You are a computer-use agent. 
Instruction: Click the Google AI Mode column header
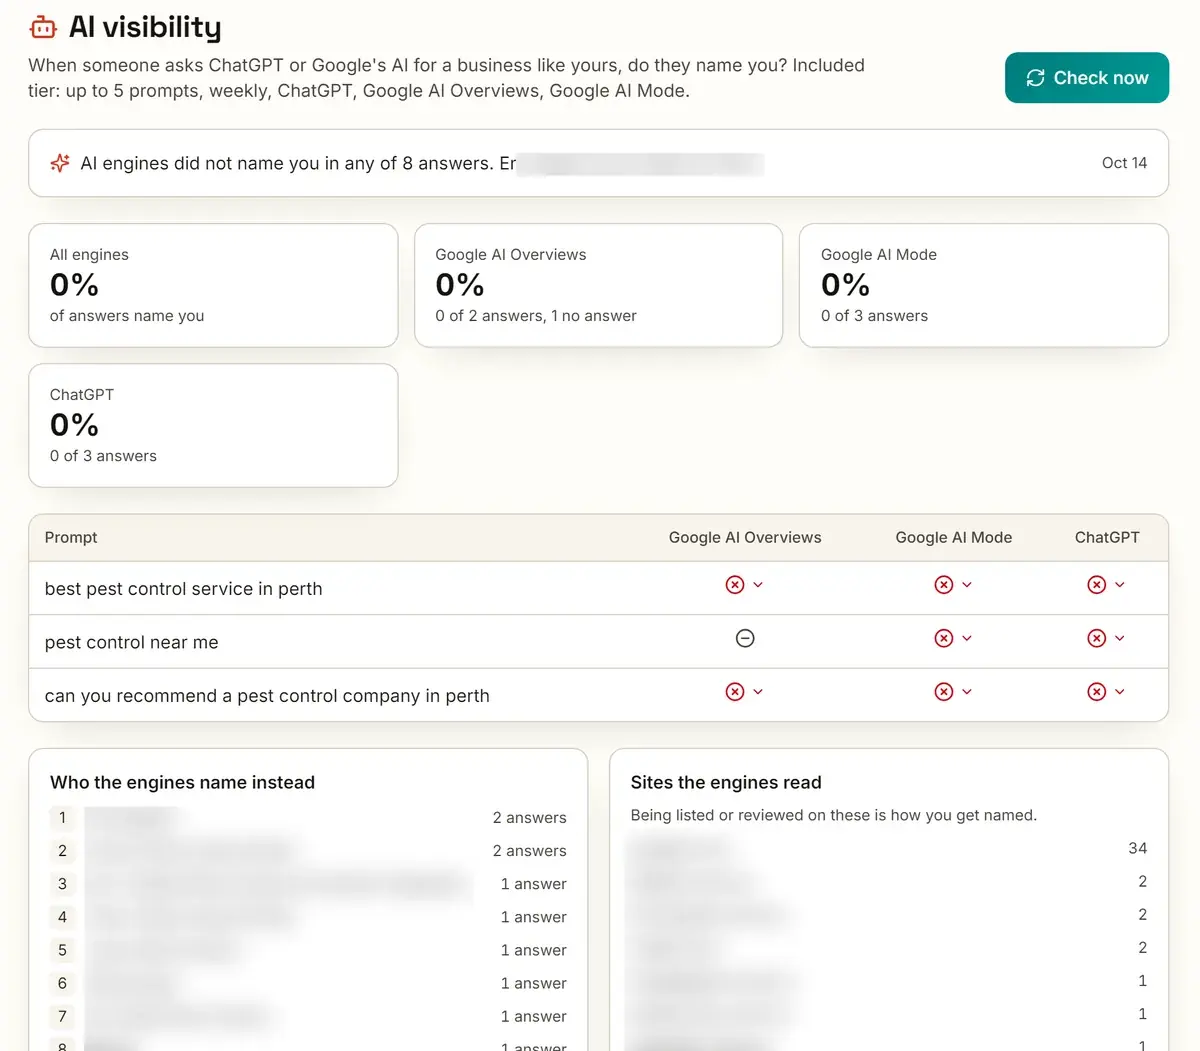954,537
